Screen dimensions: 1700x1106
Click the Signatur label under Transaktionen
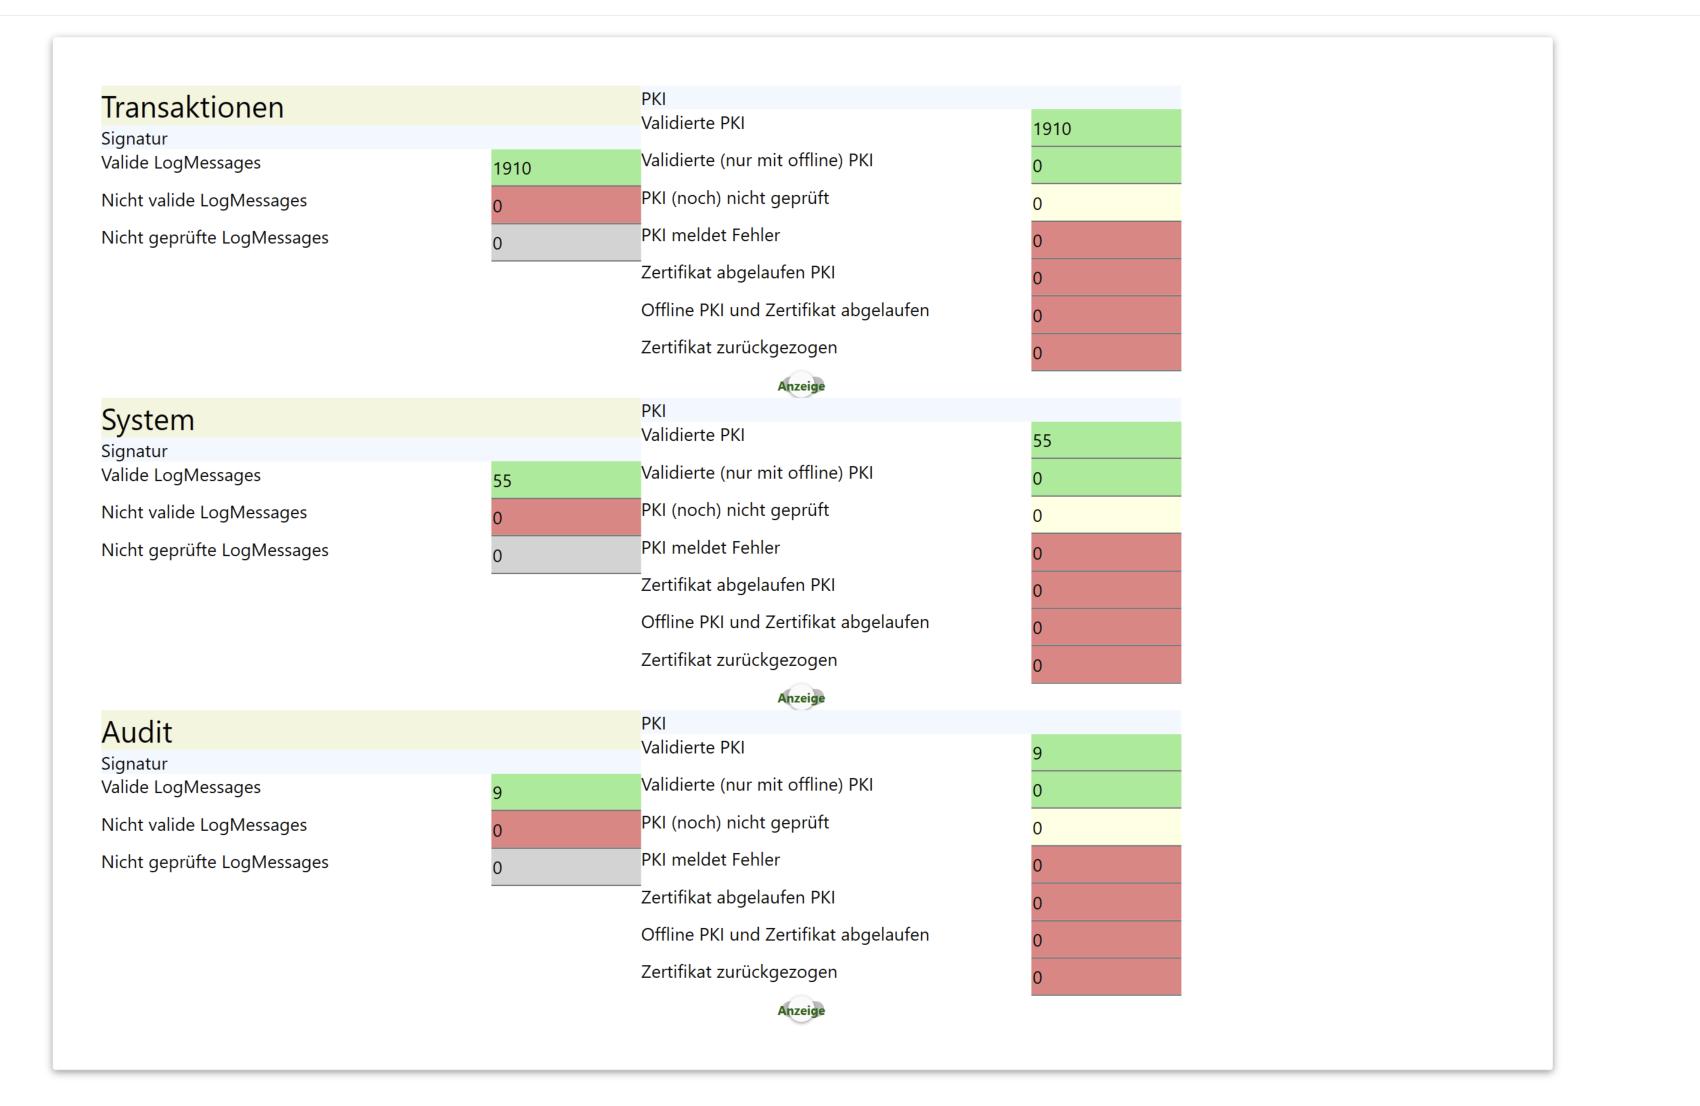[134, 138]
